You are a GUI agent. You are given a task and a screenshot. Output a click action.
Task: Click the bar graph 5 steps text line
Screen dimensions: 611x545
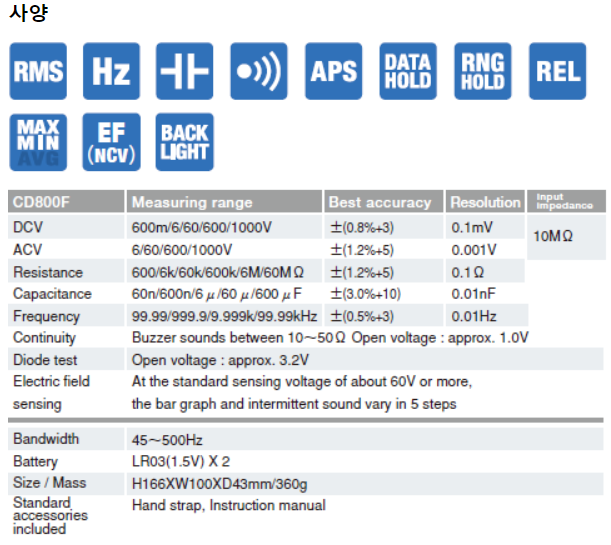[x=294, y=404]
